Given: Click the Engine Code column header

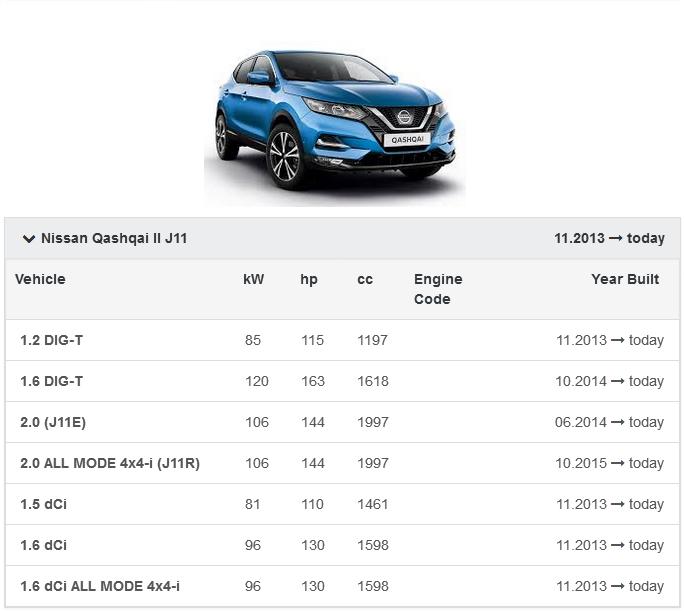Looking at the screenshot, I should [438, 289].
